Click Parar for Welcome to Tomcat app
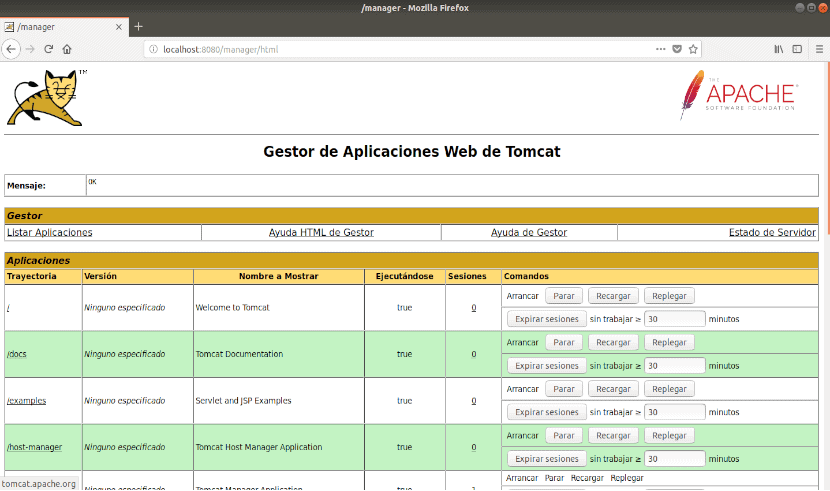830x491 pixels. pos(564,296)
